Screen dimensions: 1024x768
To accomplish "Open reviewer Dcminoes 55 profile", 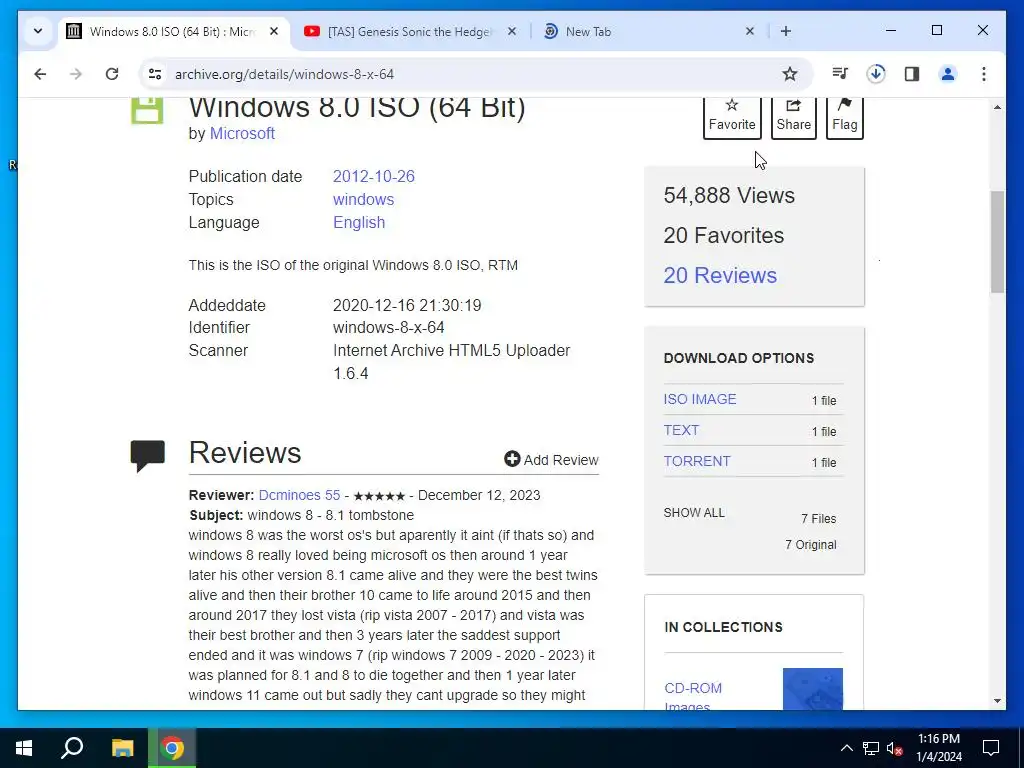I will (299, 495).
